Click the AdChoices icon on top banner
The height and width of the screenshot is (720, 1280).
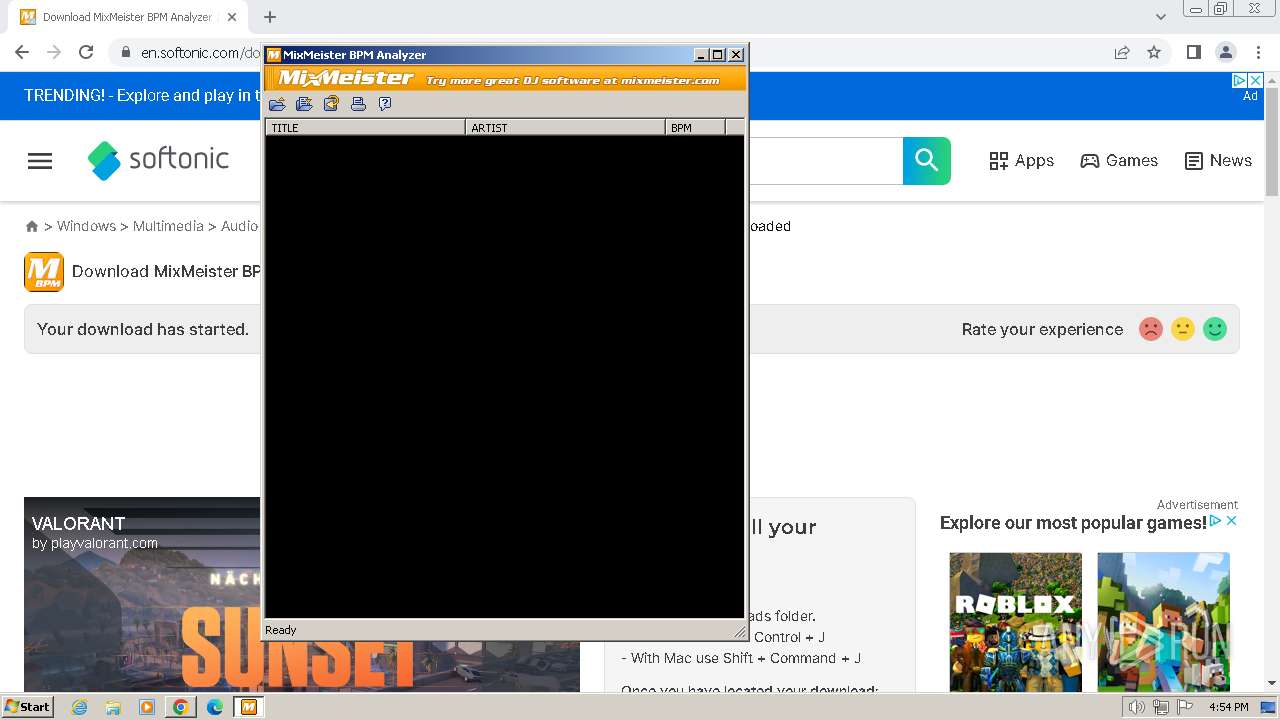click(1239, 80)
